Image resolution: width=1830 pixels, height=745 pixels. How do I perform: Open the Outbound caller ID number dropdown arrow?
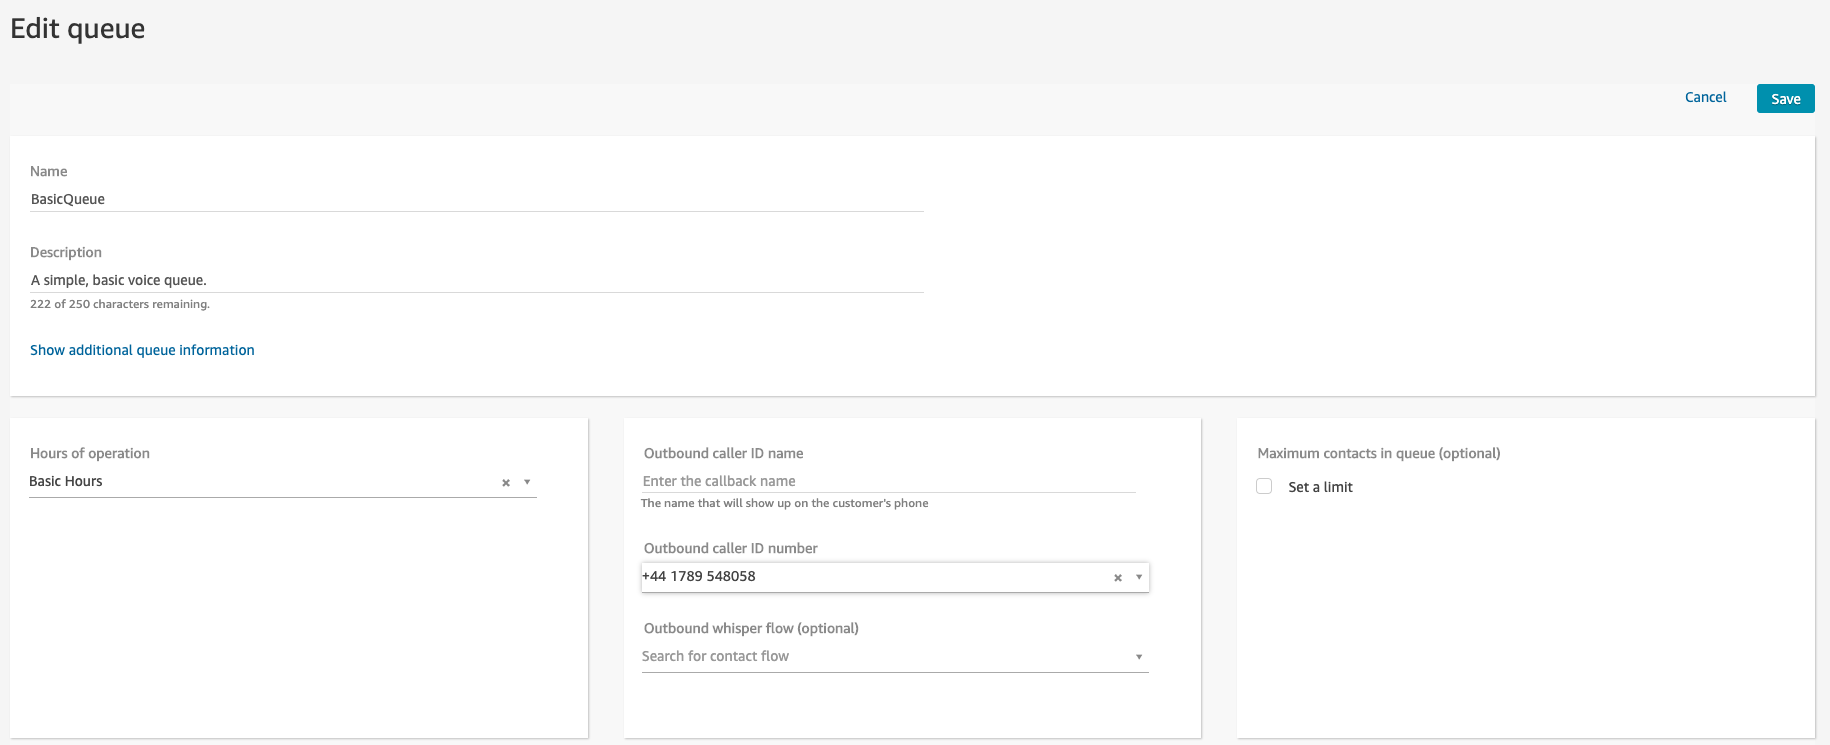tap(1139, 577)
